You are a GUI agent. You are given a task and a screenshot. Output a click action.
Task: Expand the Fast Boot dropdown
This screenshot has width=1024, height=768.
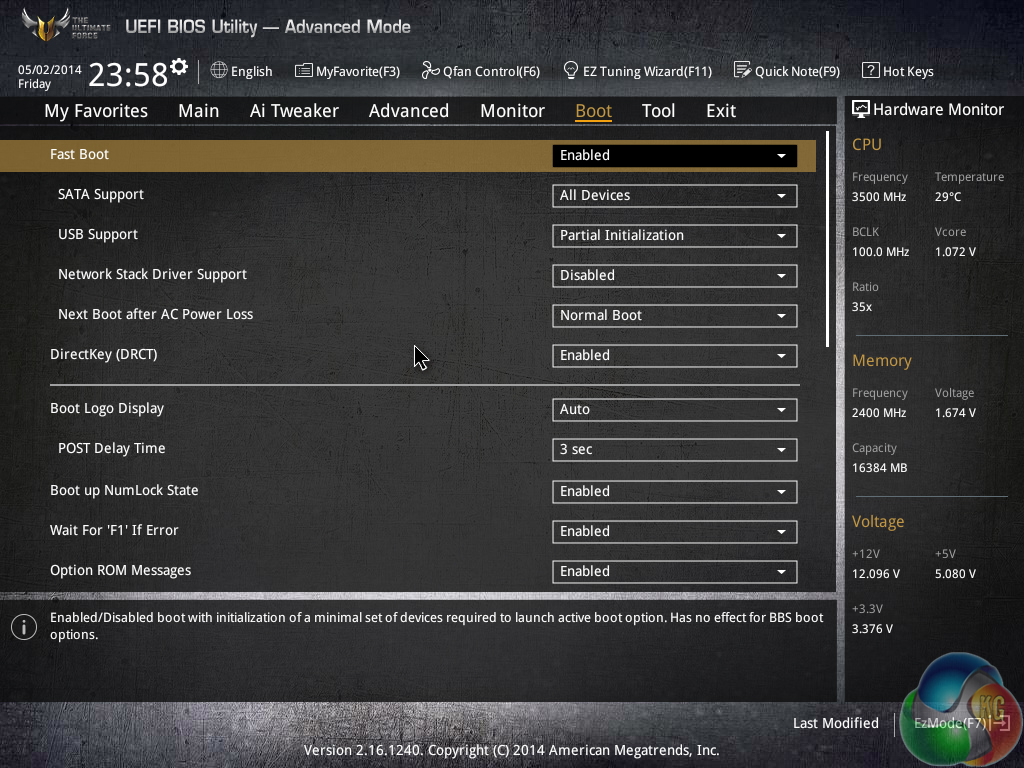click(674, 155)
